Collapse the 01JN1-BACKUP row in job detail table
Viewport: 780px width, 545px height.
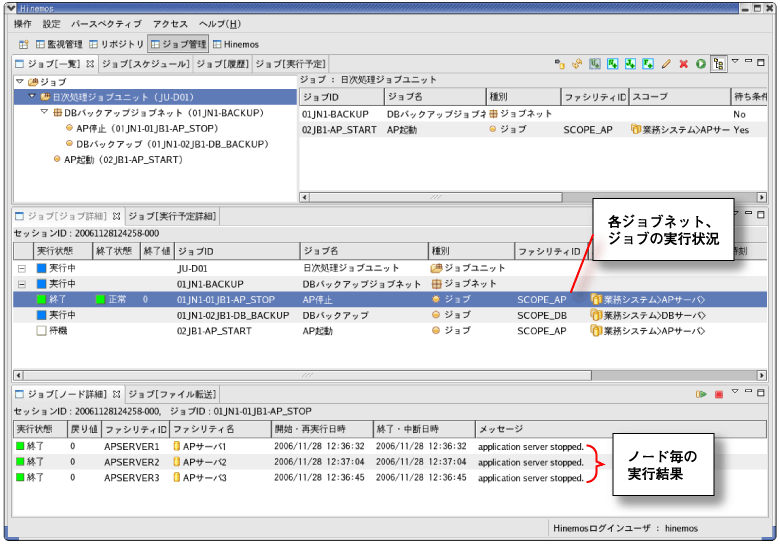coord(22,284)
